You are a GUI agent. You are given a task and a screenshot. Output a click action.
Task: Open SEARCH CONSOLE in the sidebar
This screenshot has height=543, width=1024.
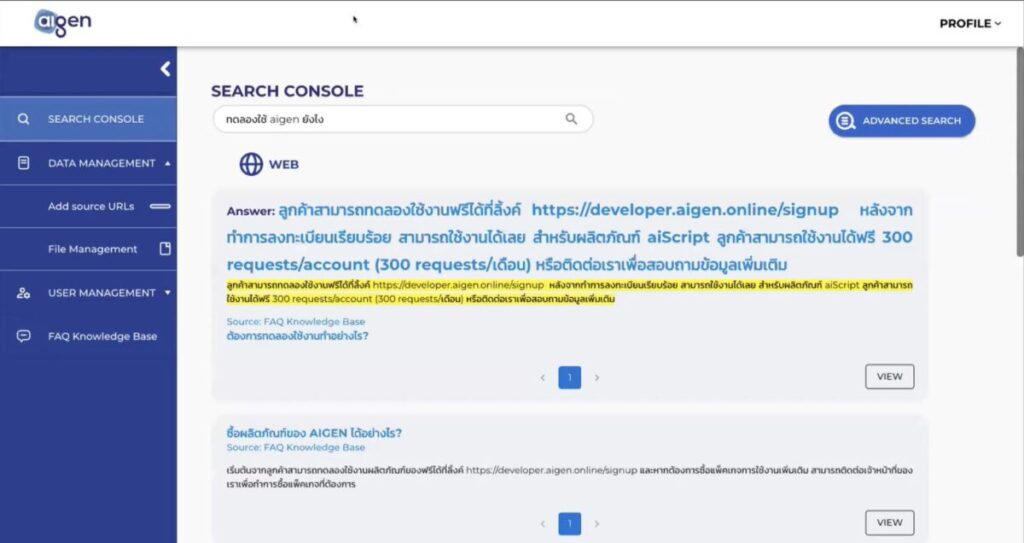tap(88, 119)
